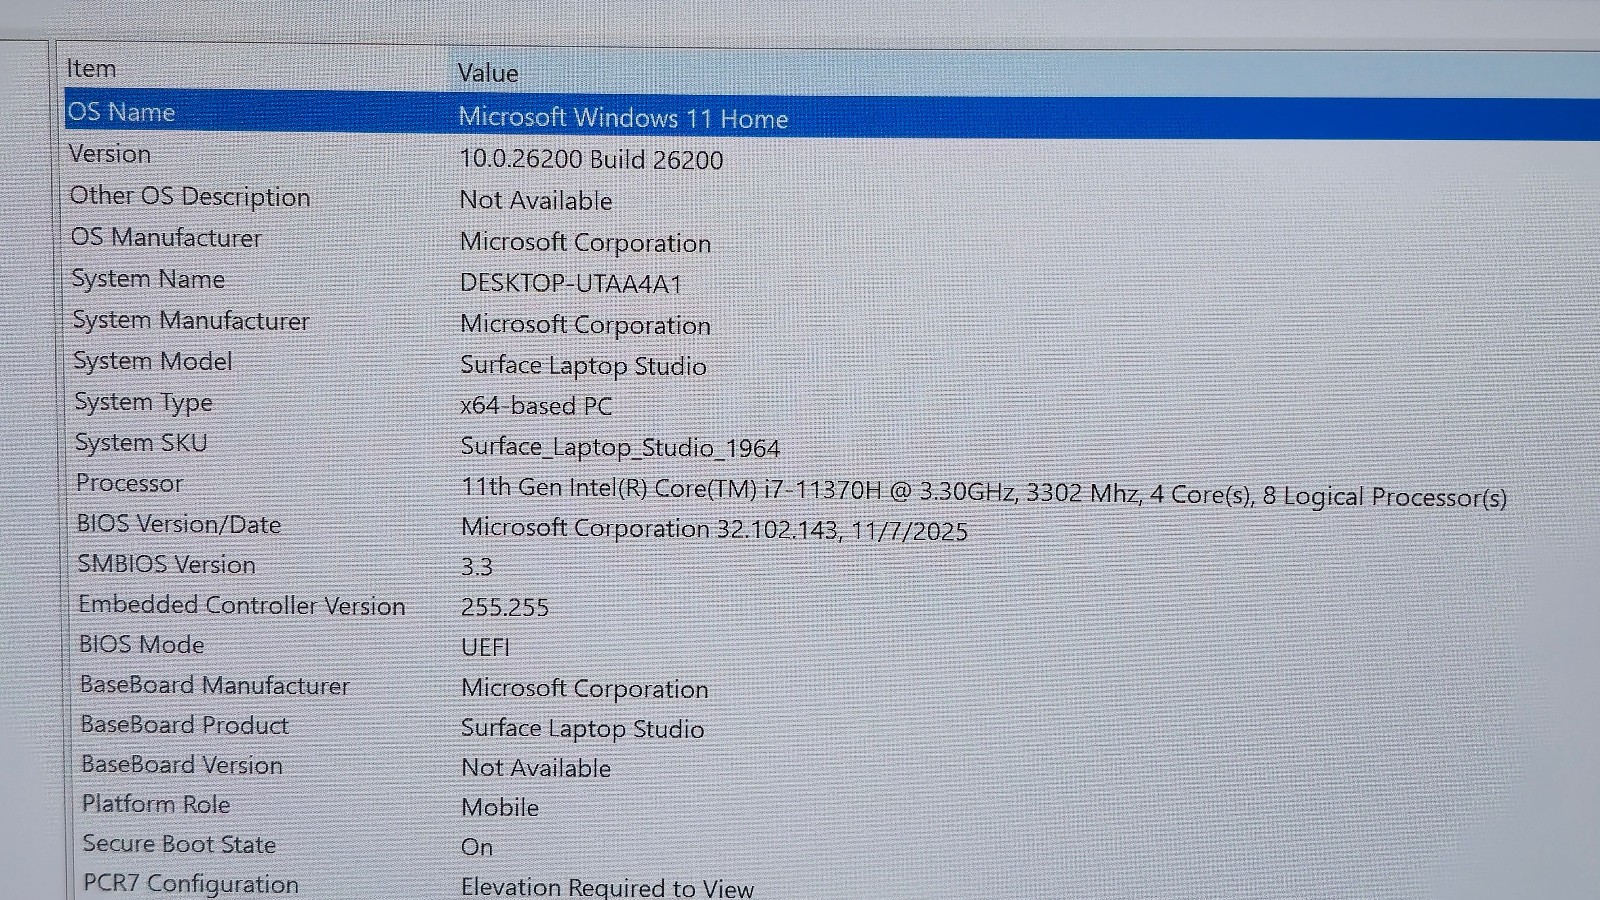
Task: Click the value x64-based PC
Action: [x=536, y=406]
